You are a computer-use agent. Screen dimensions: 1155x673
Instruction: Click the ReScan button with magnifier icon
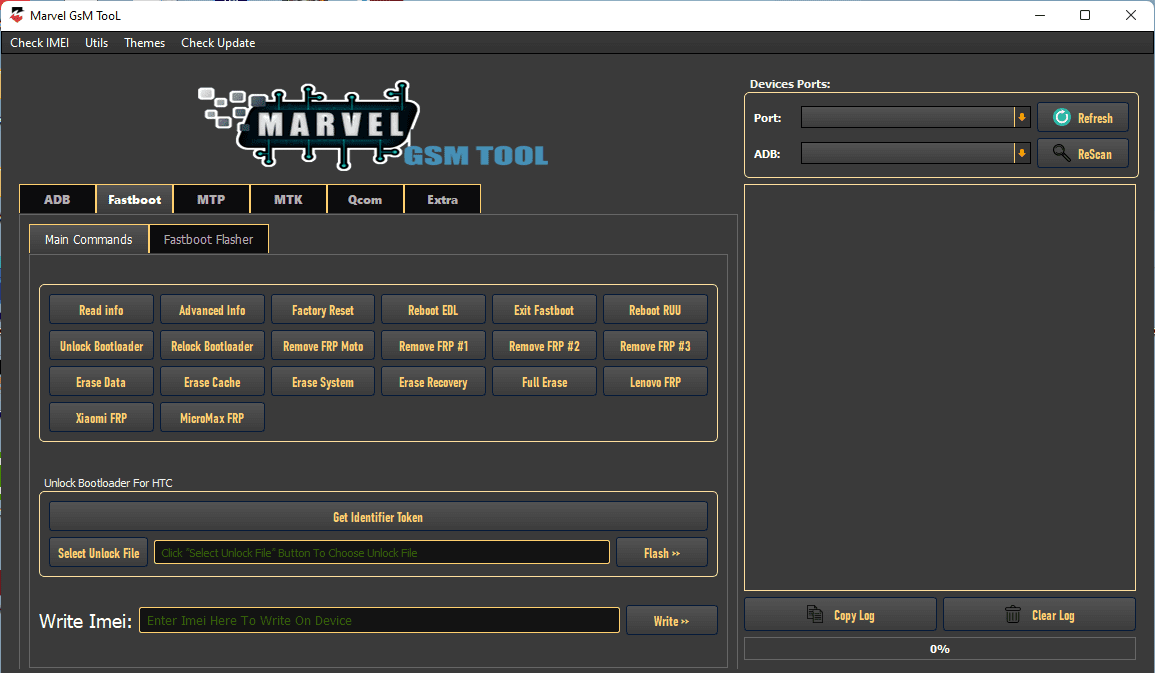(1082, 154)
